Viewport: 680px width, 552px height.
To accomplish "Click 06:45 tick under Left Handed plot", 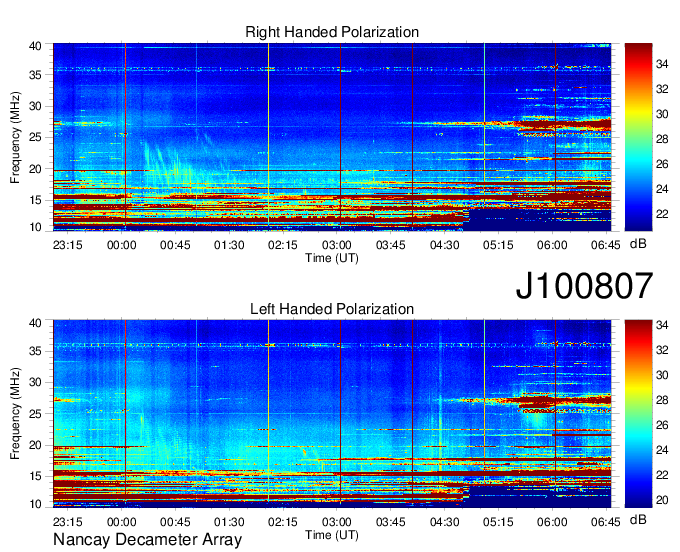I will [605, 522].
